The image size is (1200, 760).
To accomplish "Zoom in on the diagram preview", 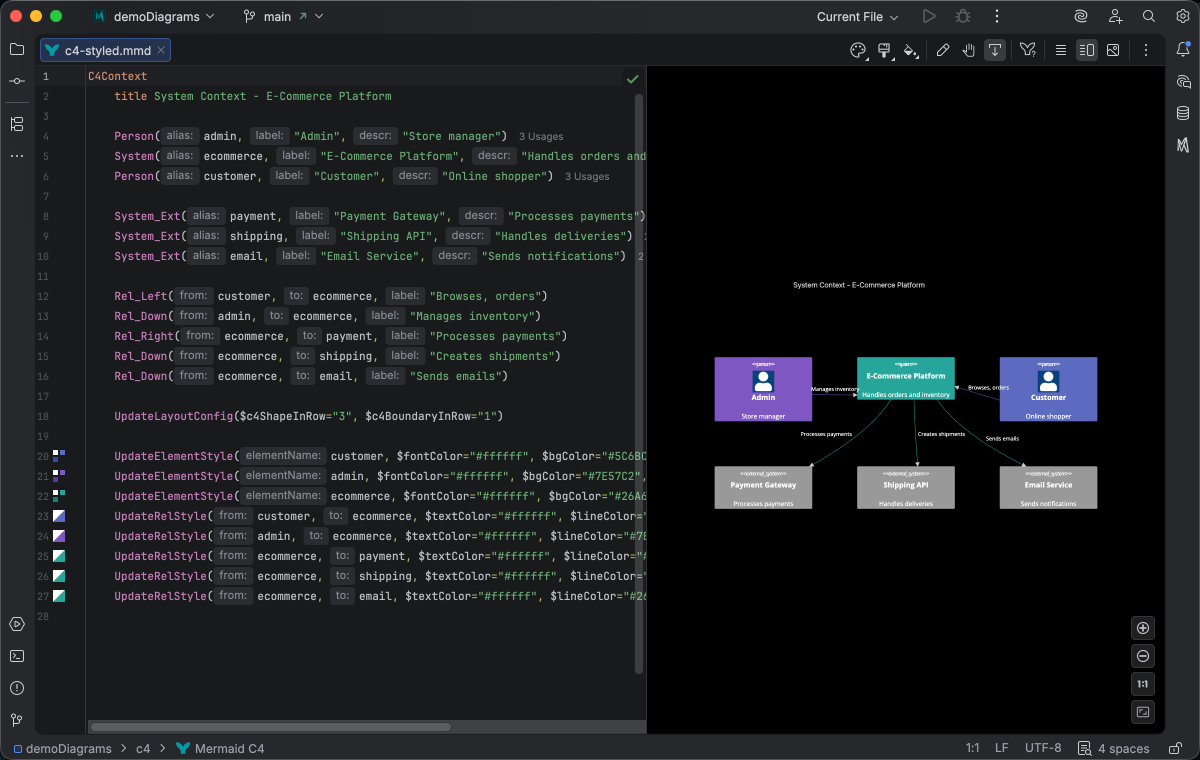I will [1143, 628].
